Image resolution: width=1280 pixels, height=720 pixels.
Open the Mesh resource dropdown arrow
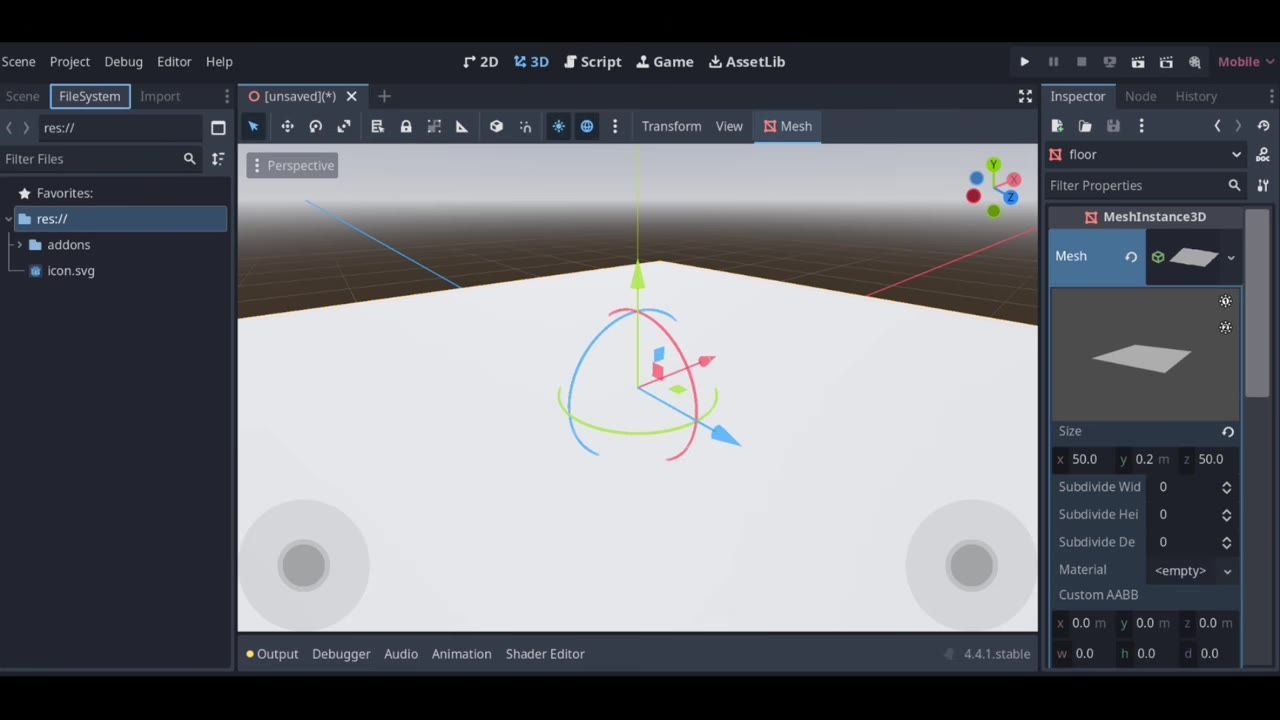tap(1231, 257)
